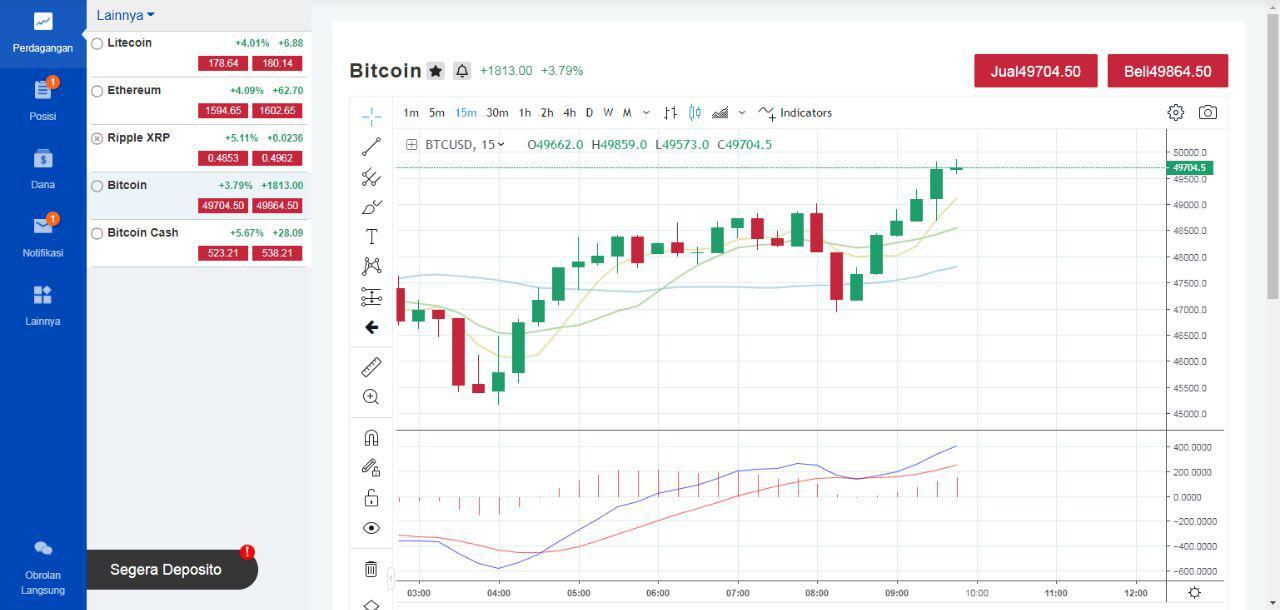Open the sidebar Lainnya grid menu
The image size is (1280, 610).
point(43,306)
